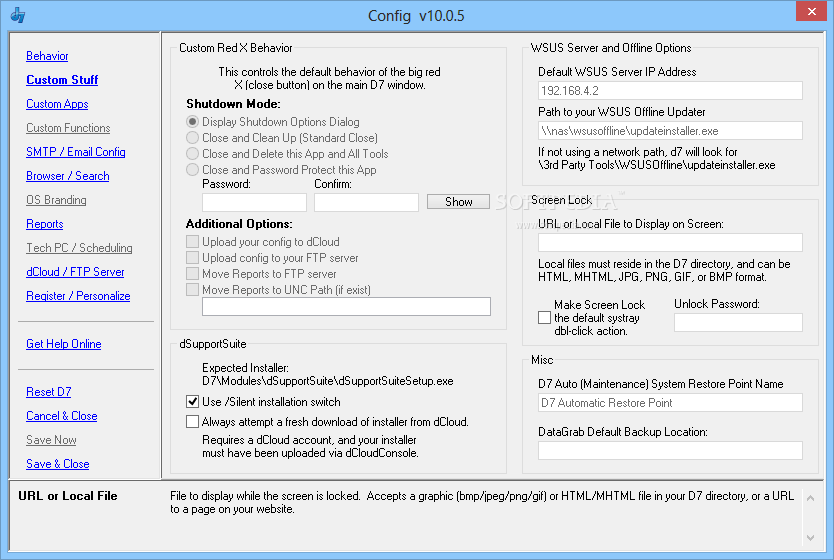Close the Config window

click(811, 11)
